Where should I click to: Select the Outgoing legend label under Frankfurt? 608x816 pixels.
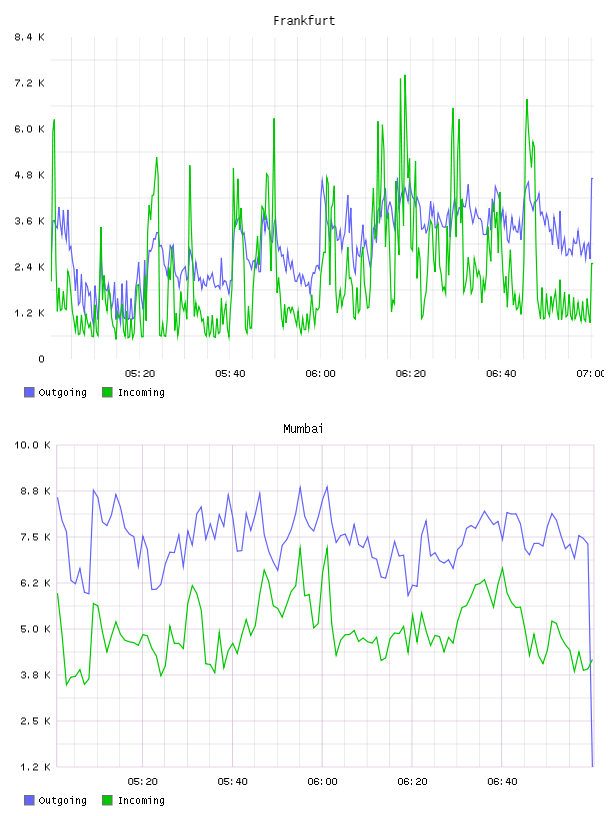click(x=62, y=393)
